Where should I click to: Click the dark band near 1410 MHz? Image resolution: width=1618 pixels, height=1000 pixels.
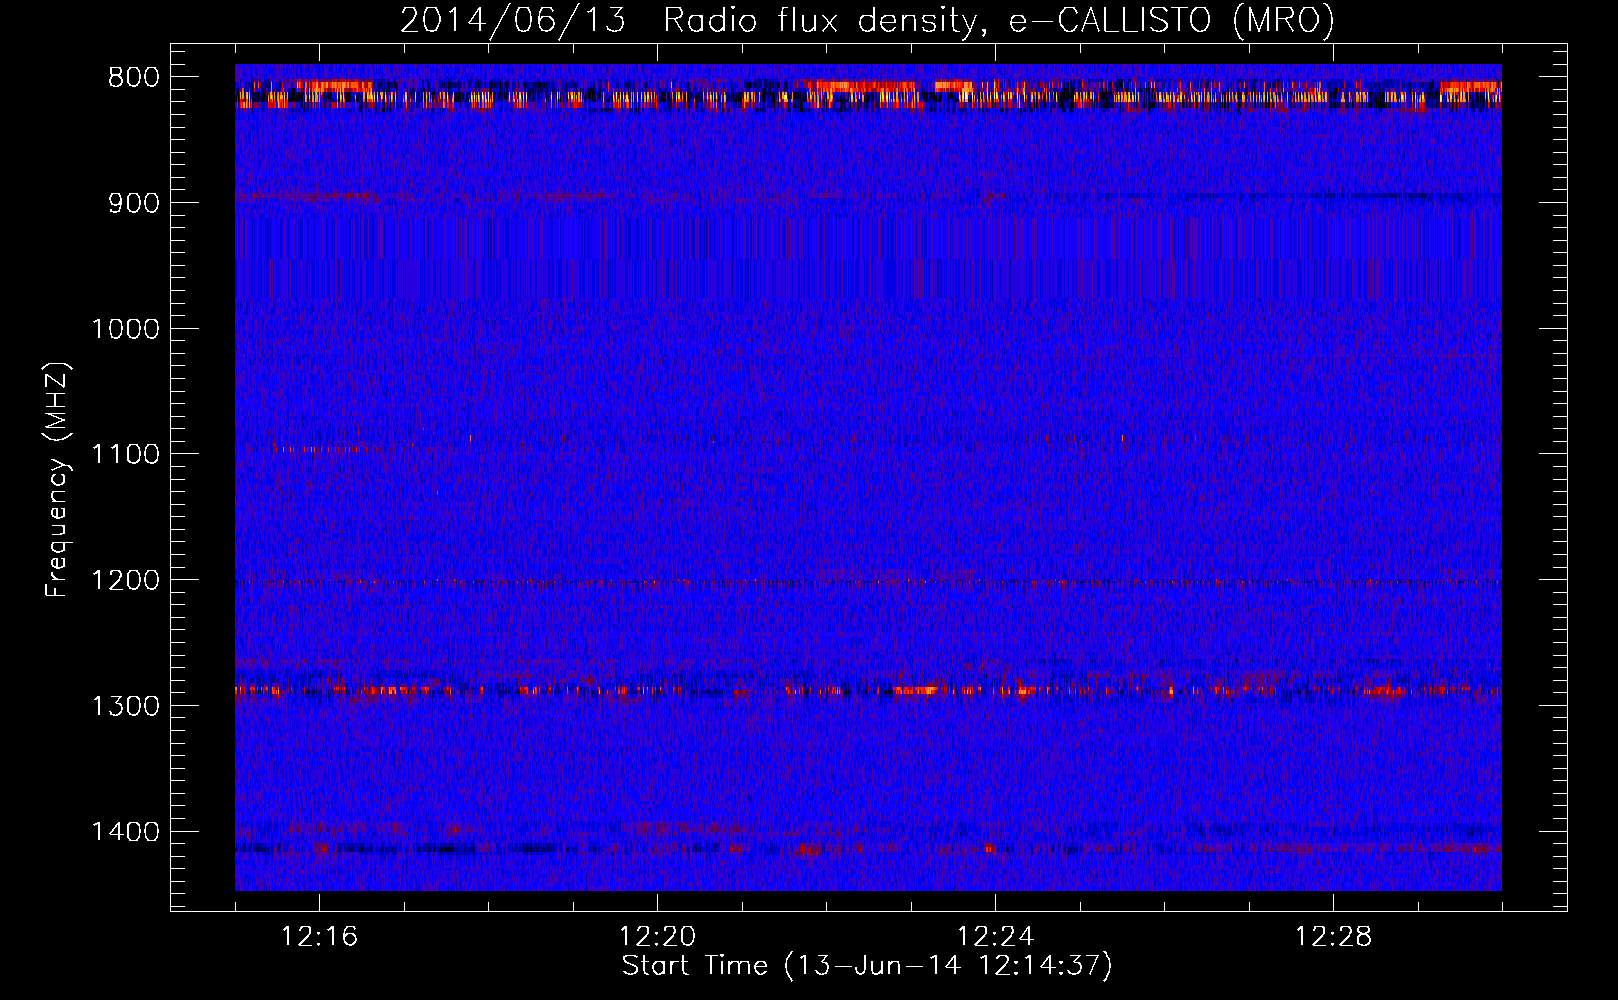[x=450, y=849]
